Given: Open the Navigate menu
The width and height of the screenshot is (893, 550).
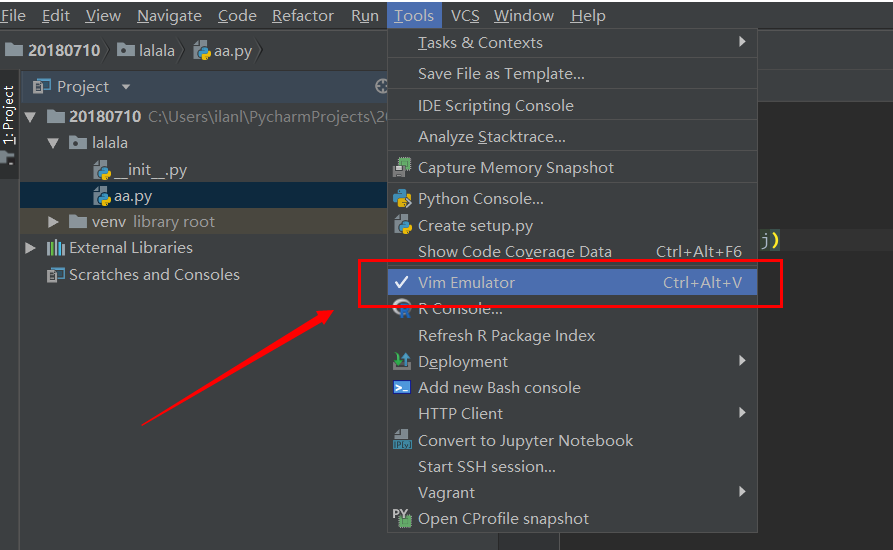Looking at the screenshot, I should 169,15.
